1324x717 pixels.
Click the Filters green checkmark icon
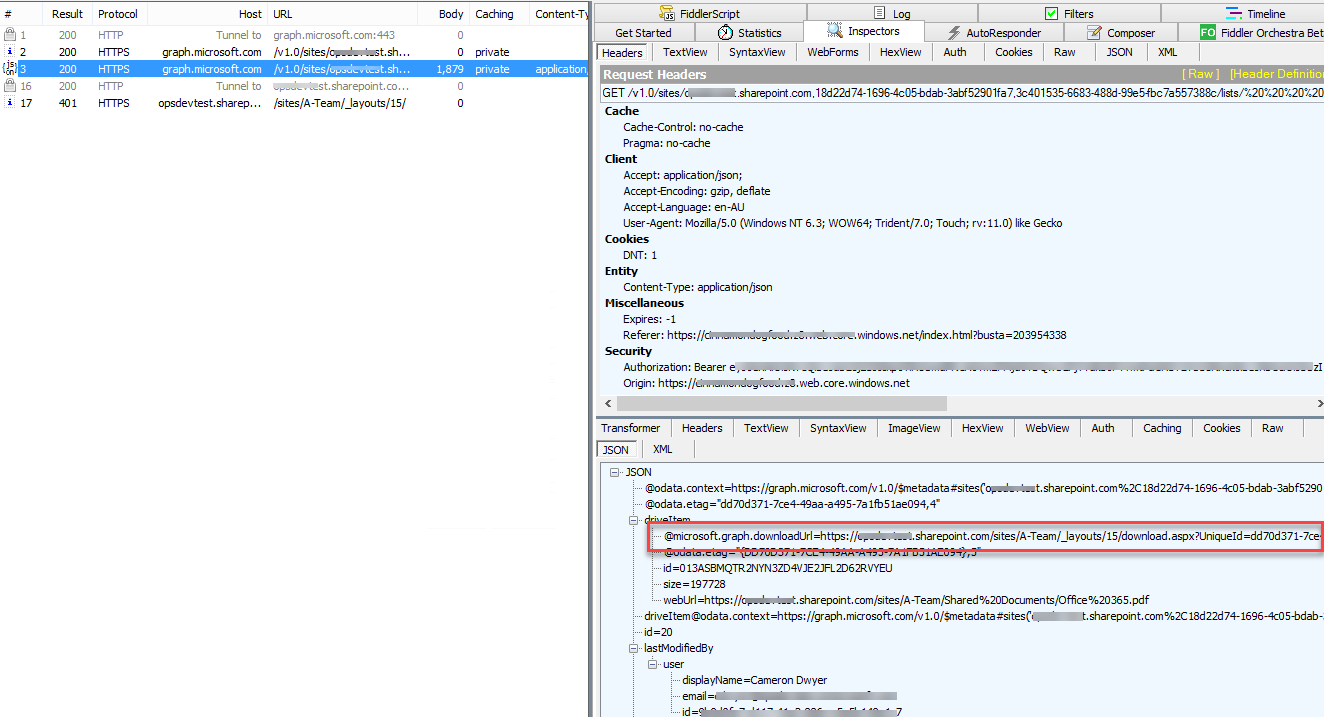coord(1051,13)
